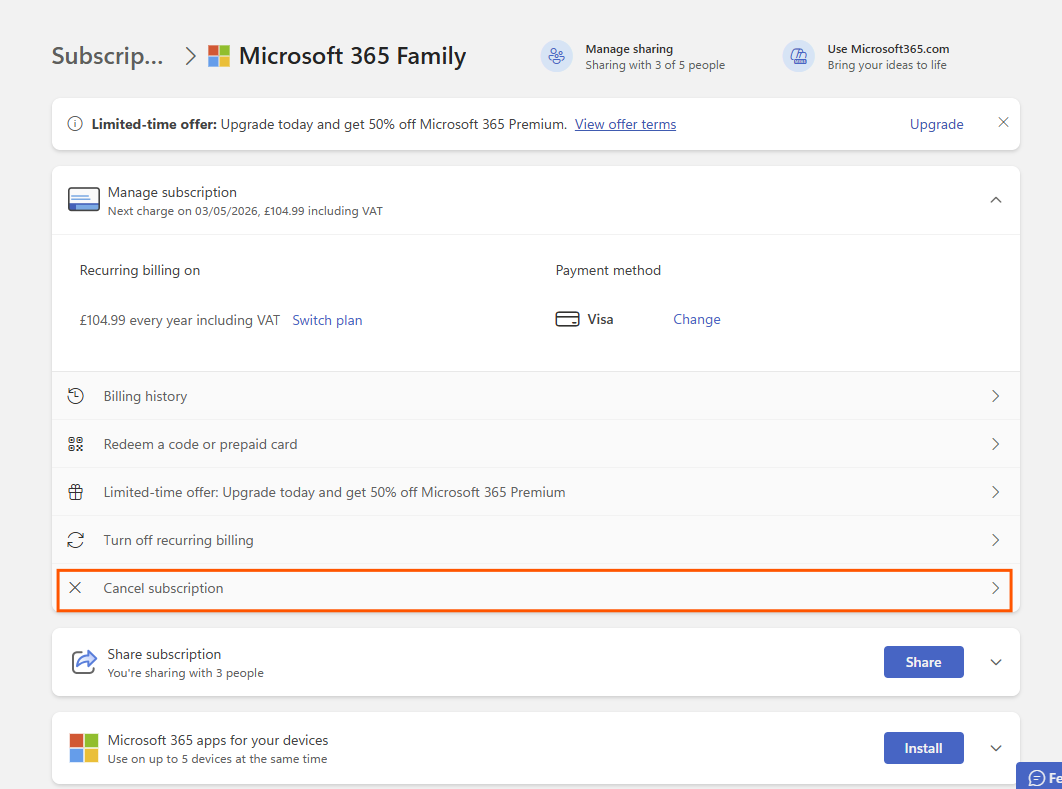The width and height of the screenshot is (1062, 789).
Task: Select the Billing history menu row
Action: [536, 396]
